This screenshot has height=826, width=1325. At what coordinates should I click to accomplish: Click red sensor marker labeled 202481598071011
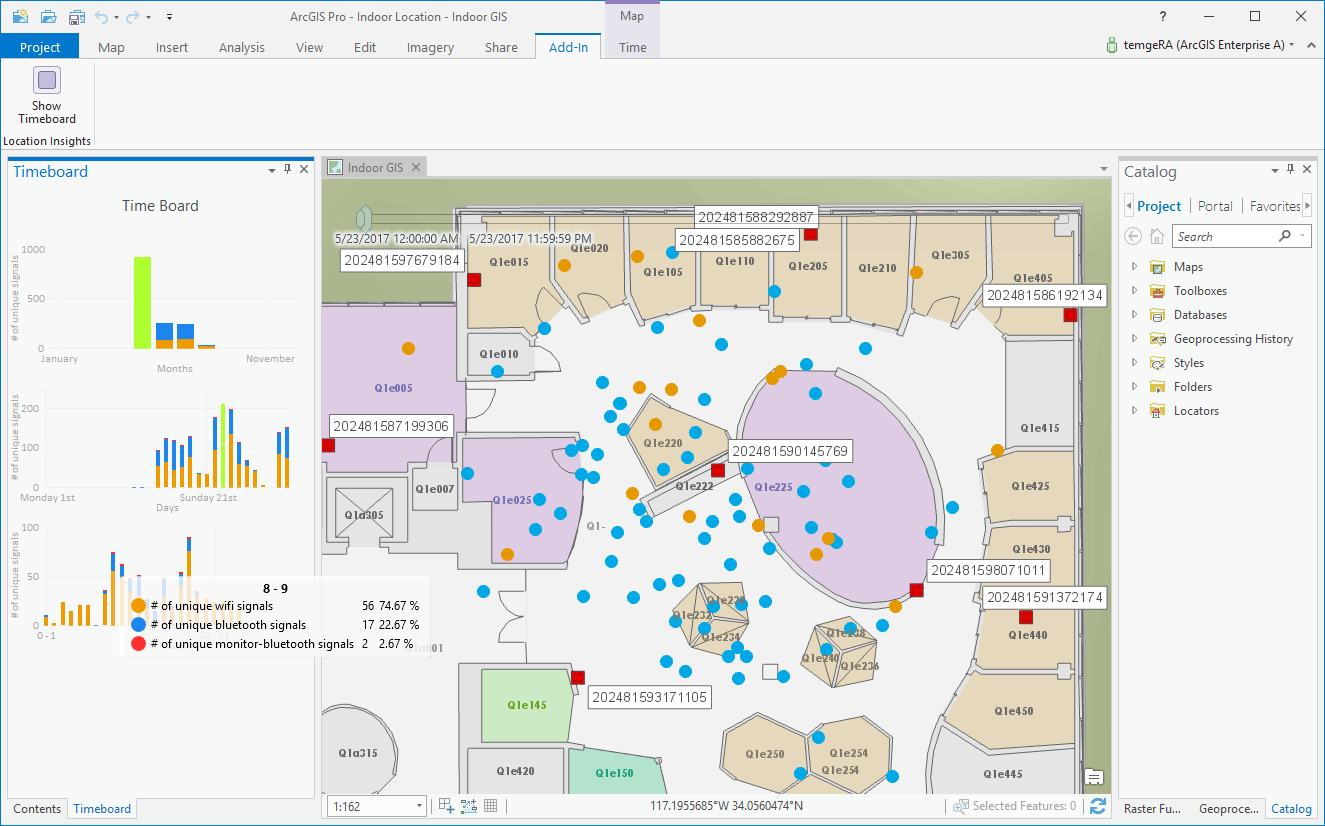tap(916, 590)
